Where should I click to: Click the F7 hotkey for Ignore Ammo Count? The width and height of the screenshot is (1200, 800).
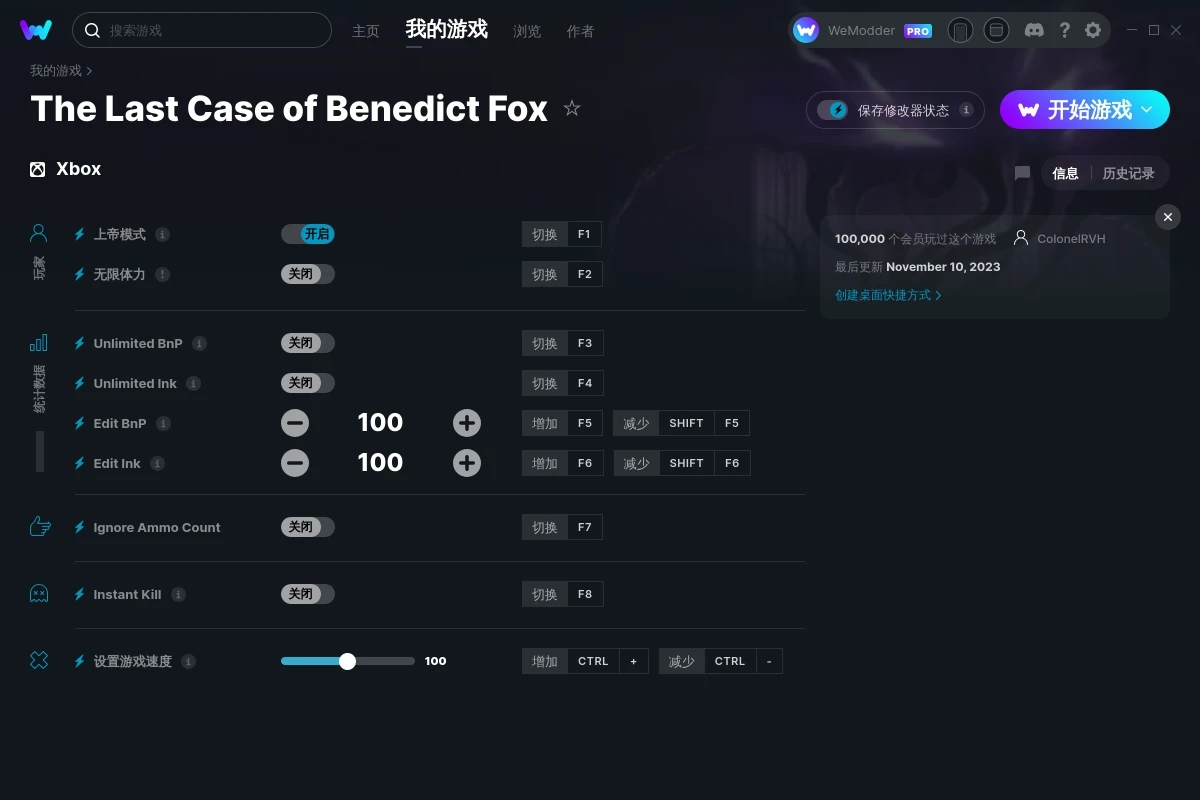[585, 527]
